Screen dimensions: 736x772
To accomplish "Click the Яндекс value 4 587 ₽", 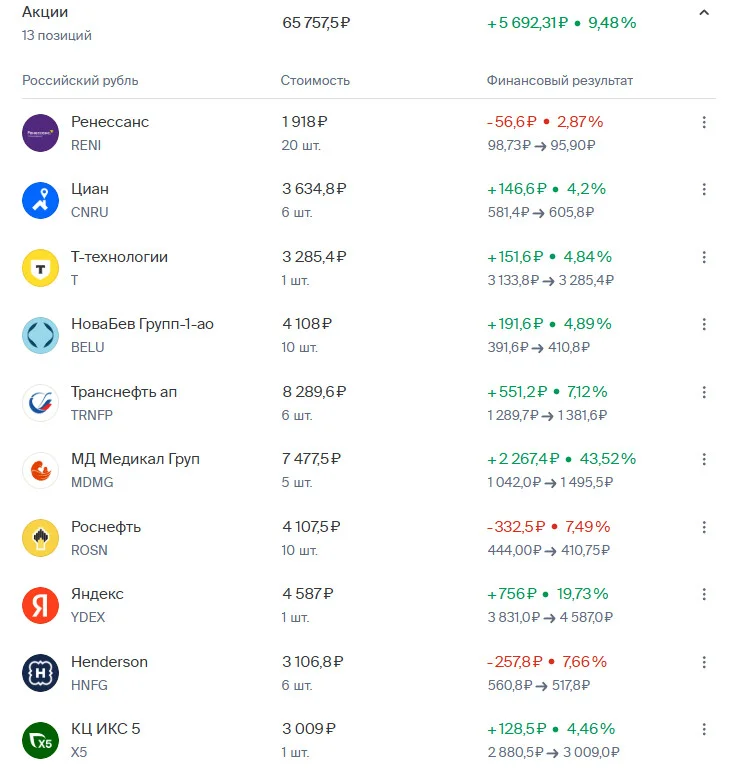I will 308,594.
